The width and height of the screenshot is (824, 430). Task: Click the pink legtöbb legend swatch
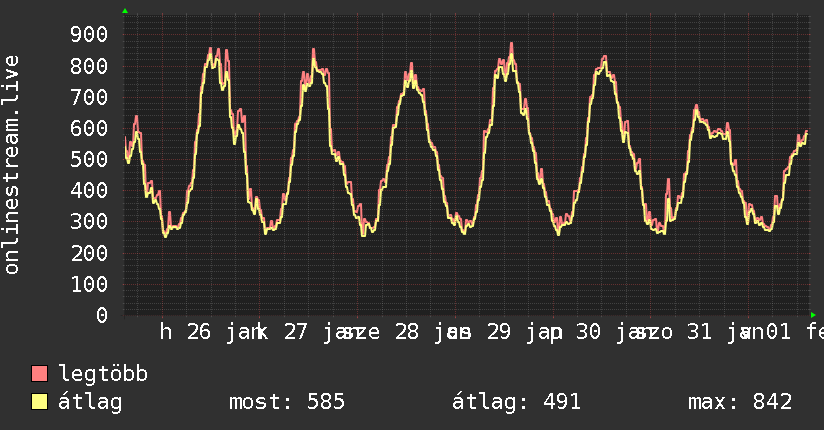point(39,373)
